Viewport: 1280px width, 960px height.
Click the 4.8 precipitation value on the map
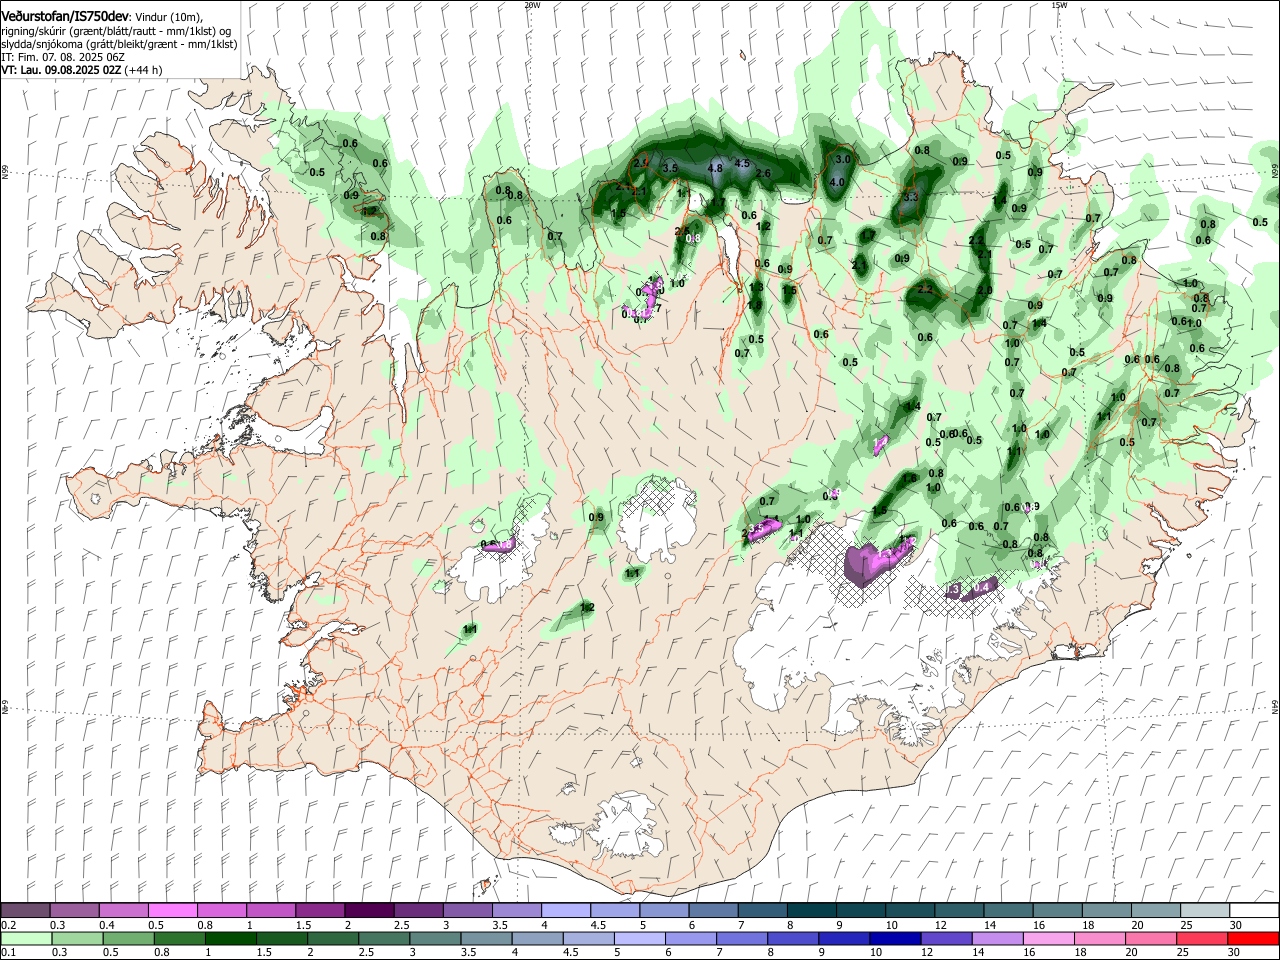click(715, 168)
